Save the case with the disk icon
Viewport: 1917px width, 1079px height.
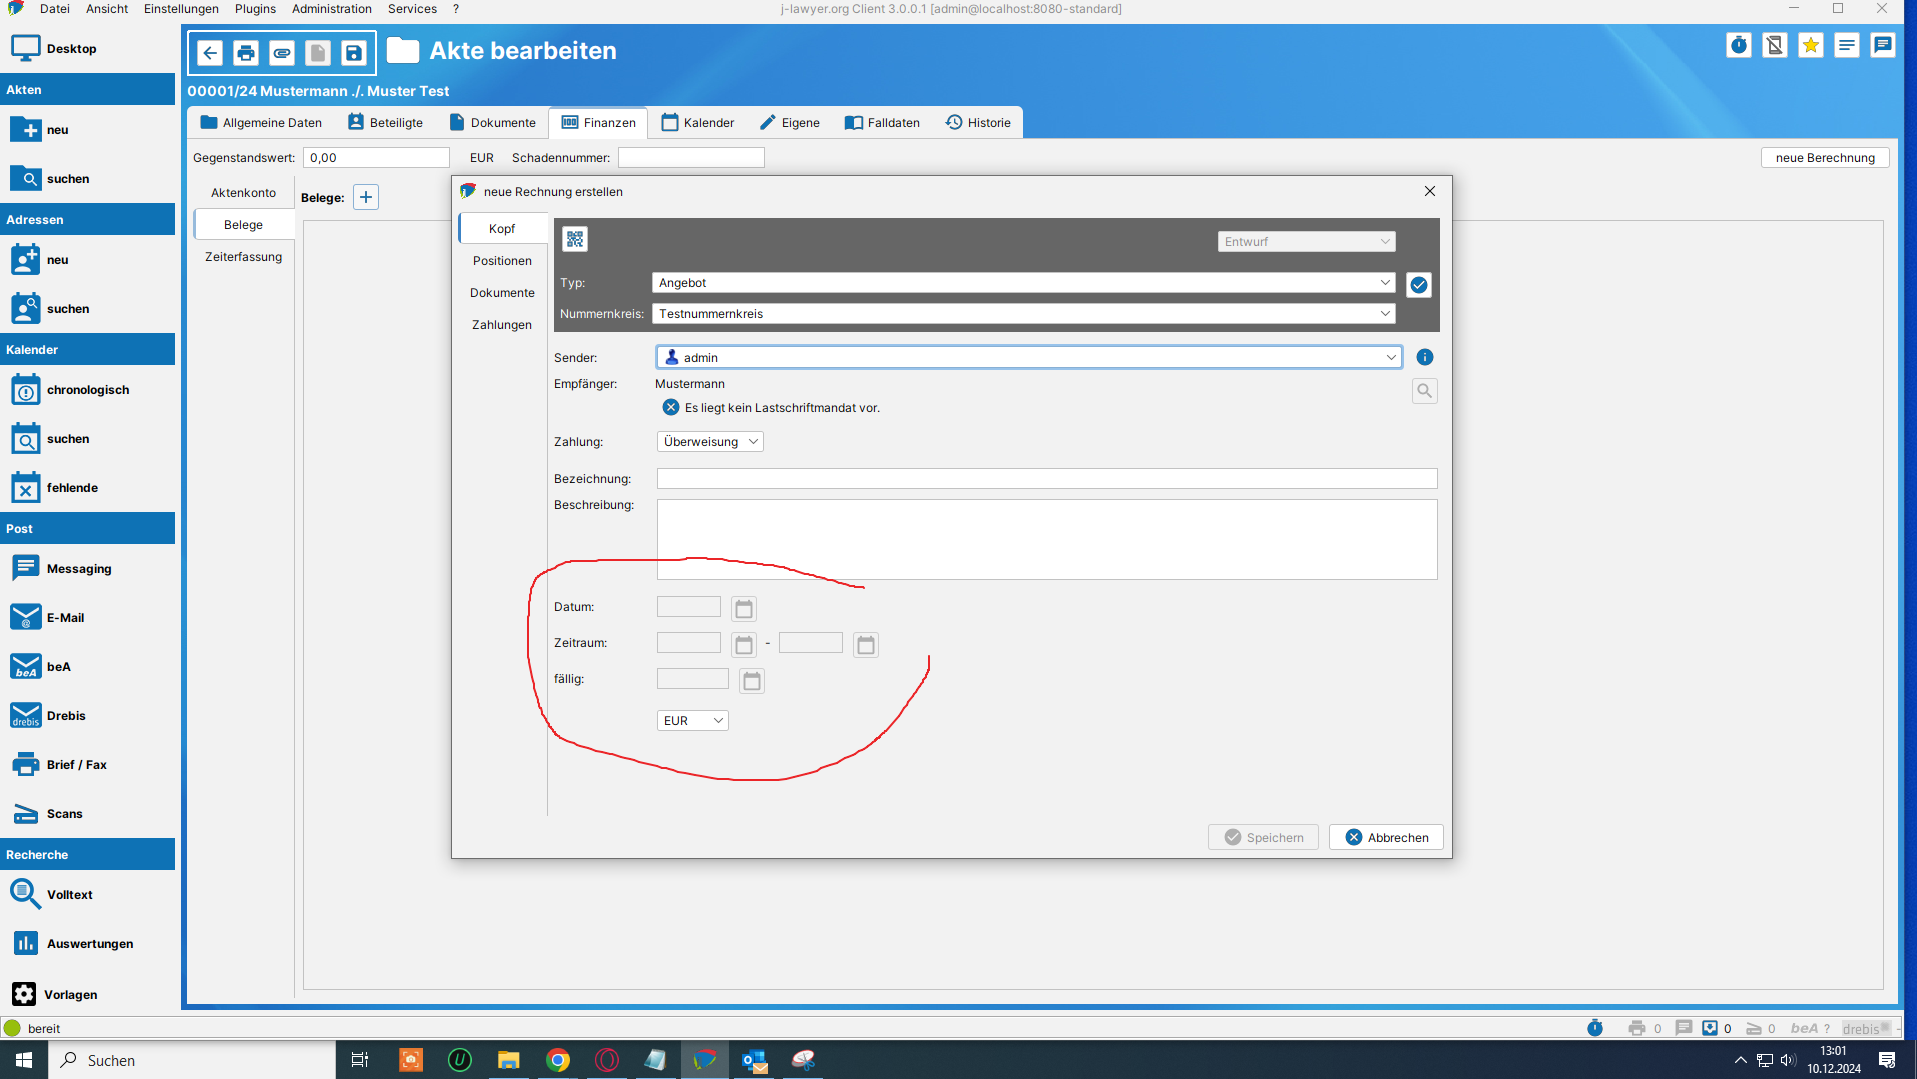point(354,53)
